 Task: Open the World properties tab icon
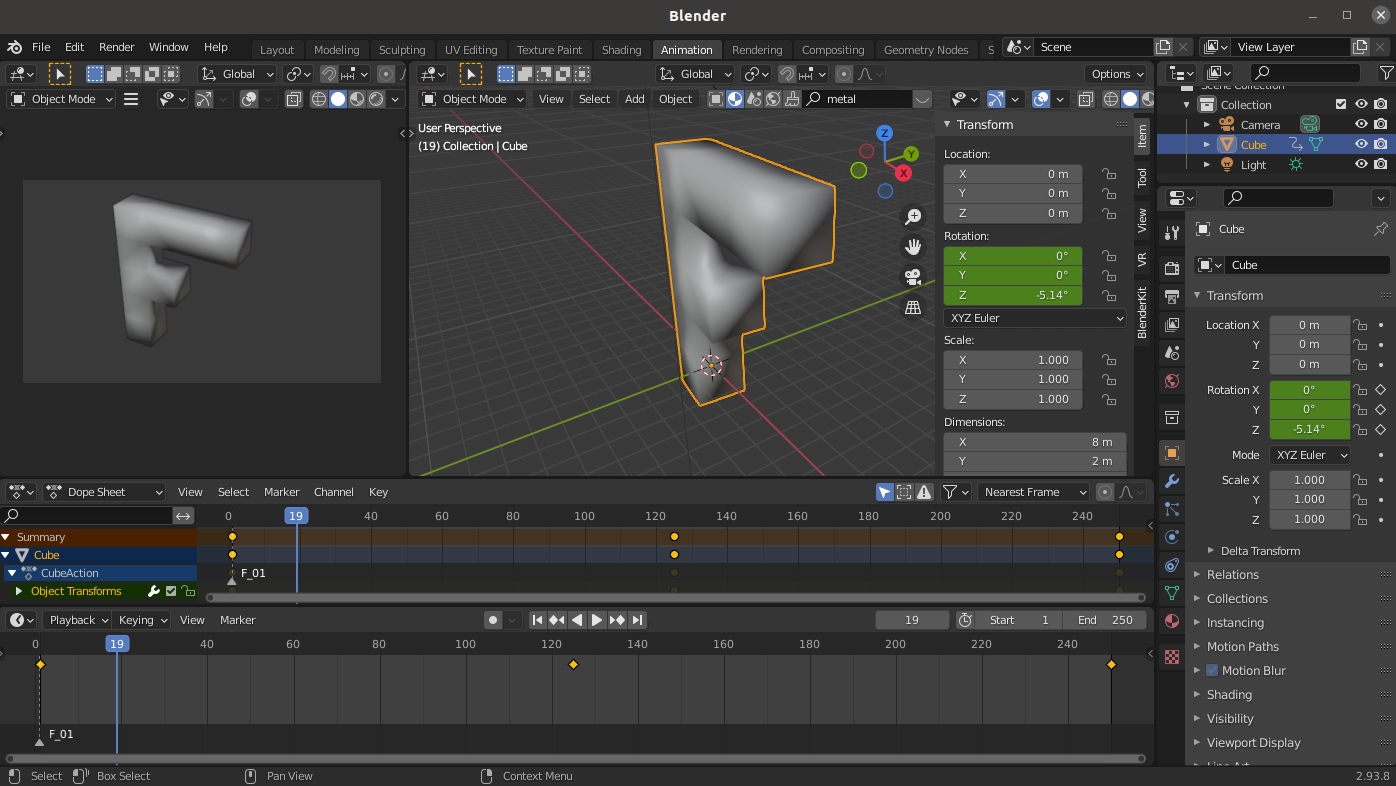(1172, 380)
